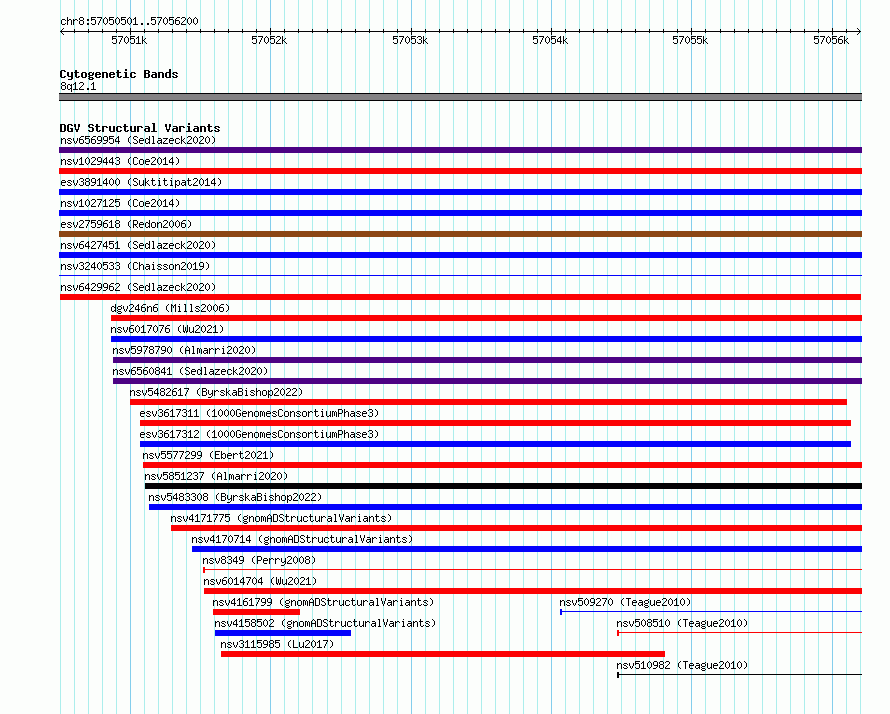This screenshot has width=890, height=714.
Task: Select the nsv4158502 (gnomADStructuralVariants) label
Action: [x=325, y=623]
